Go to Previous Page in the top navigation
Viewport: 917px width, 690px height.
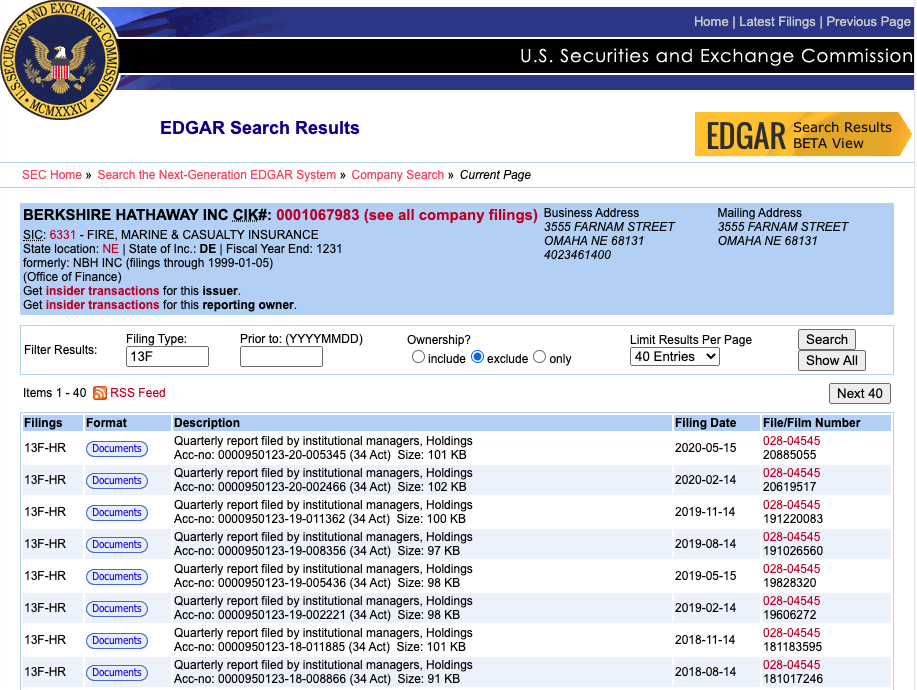click(x=868, y=22)
